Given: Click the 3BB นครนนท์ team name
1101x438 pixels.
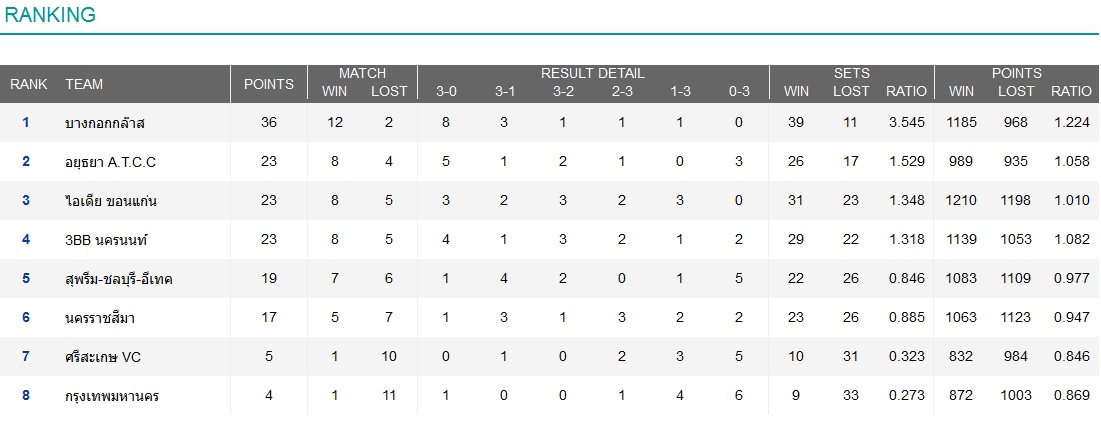Looking at the screenshot, I should (x=106, y=240).
